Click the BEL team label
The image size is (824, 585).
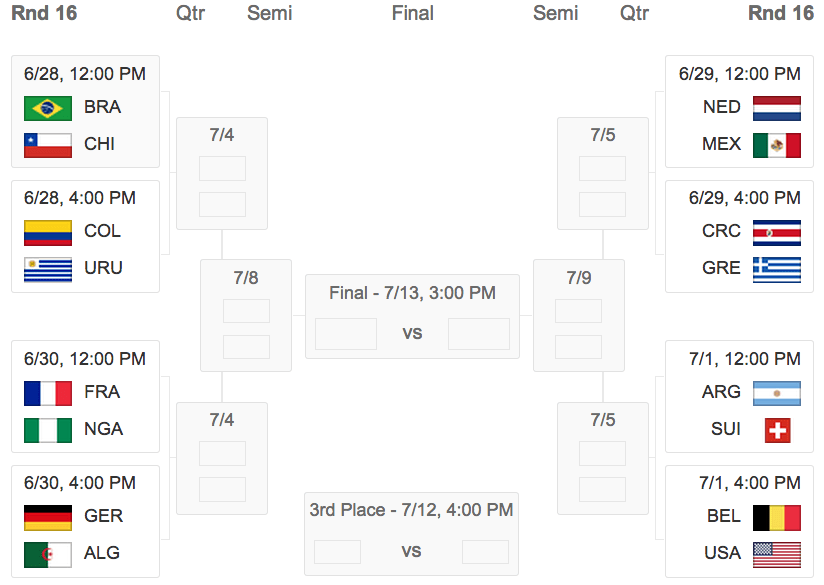tap(723, 517)
